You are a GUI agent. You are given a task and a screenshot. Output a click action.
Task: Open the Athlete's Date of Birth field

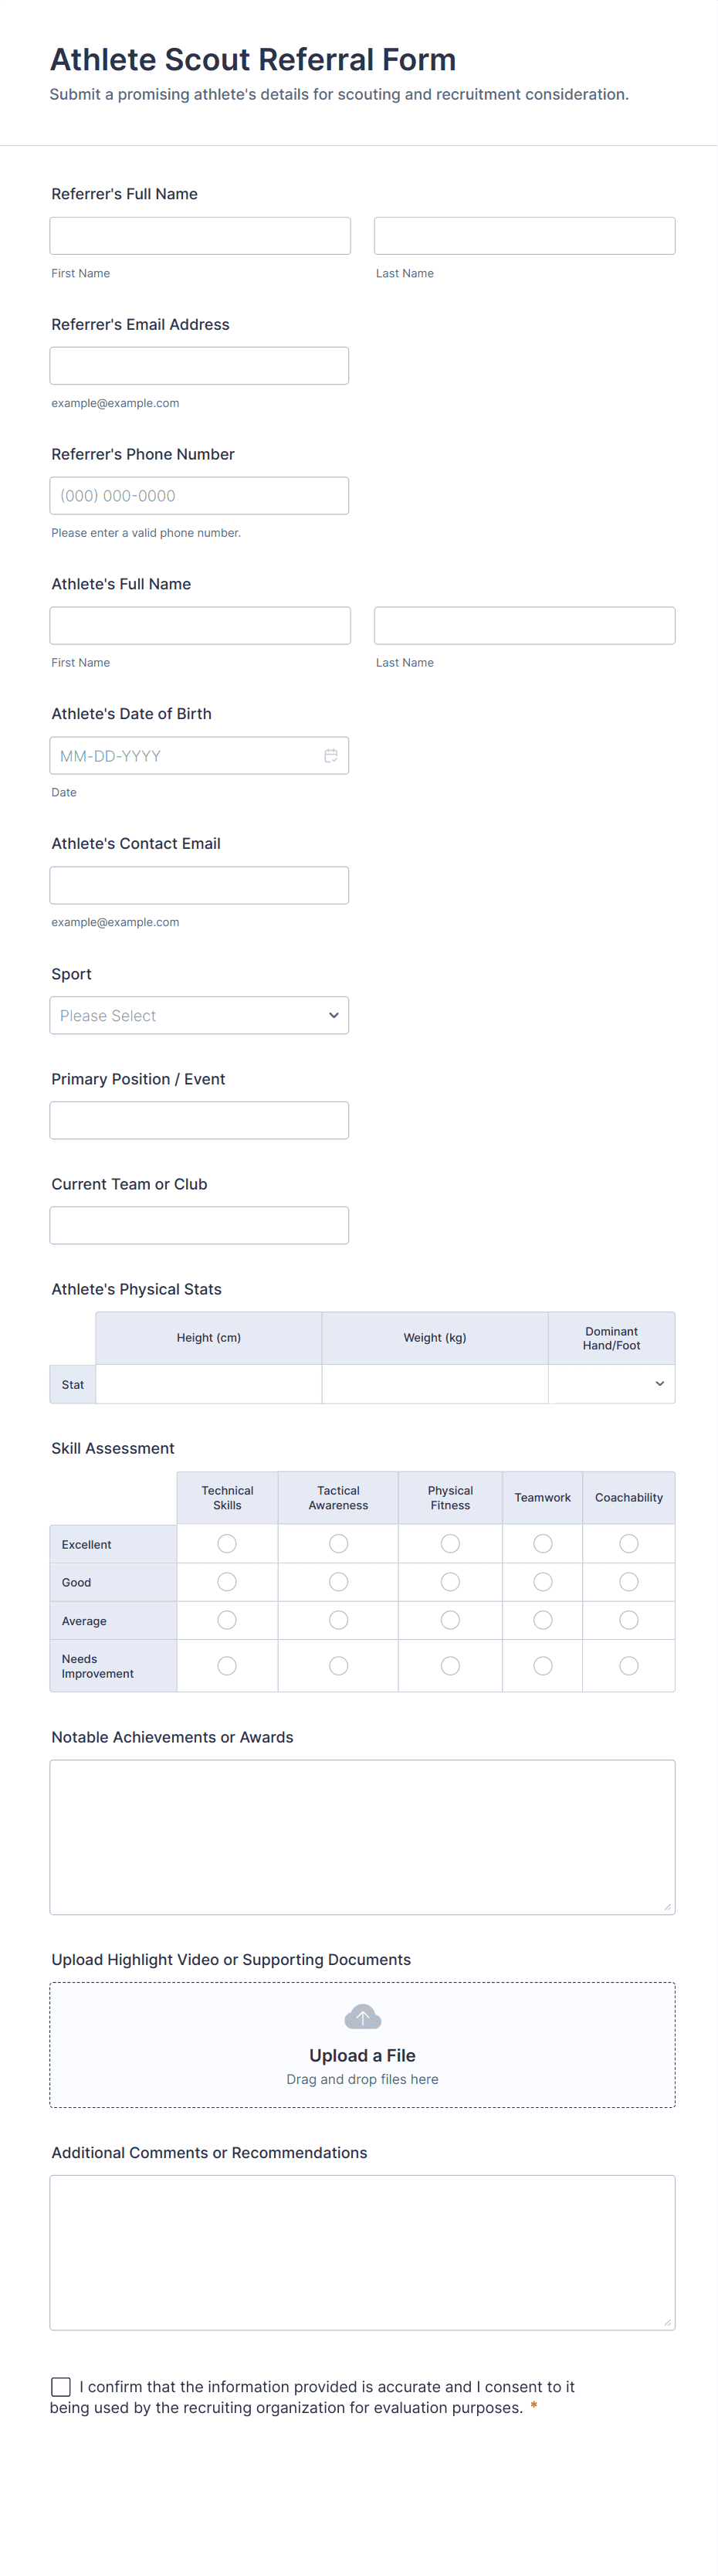click(x=185, y=756)
